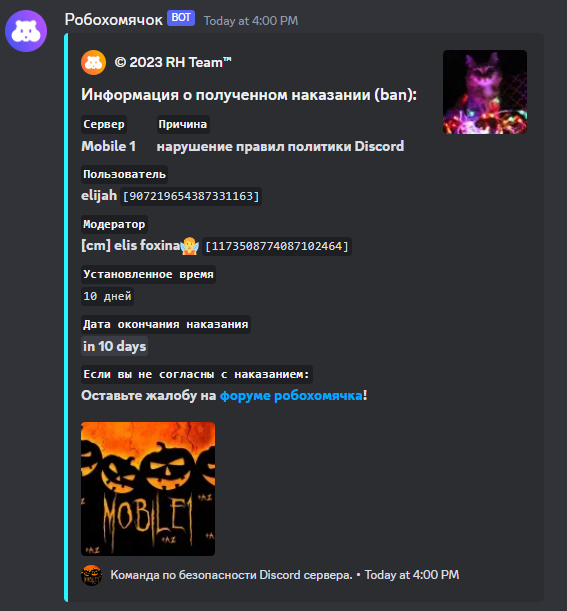The height and width of the screenshot is (611, 567).
Task: Click user ID 907219654387331163 code block
Action: (191, 196)
